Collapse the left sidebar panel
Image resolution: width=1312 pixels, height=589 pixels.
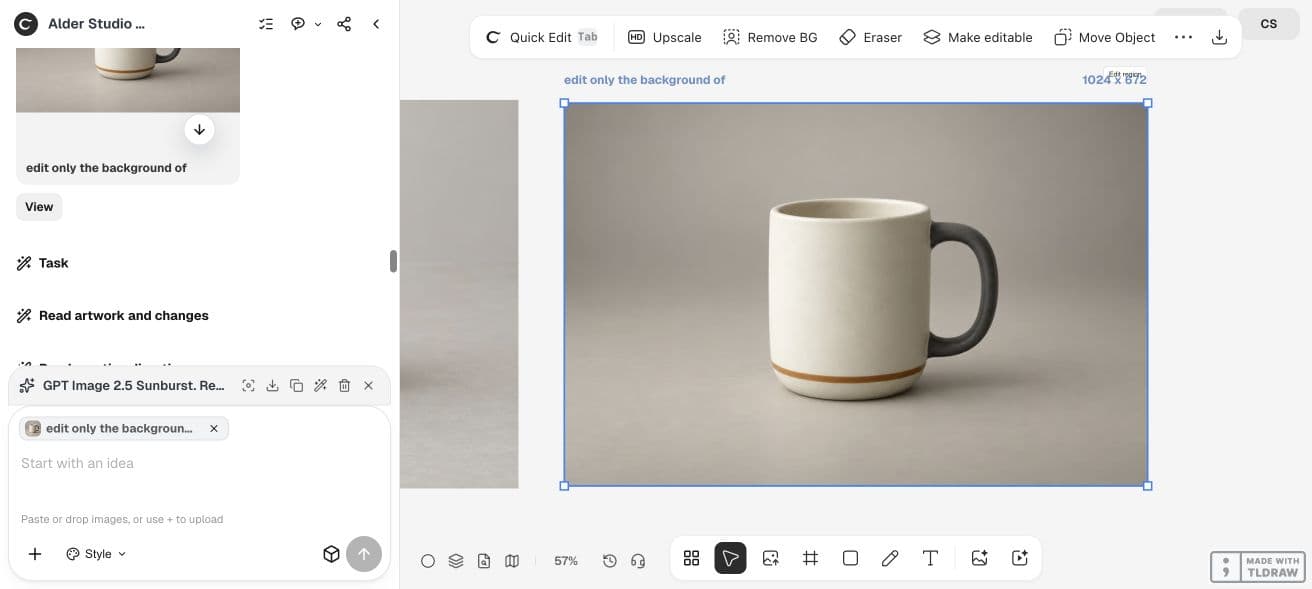(376, 24)
